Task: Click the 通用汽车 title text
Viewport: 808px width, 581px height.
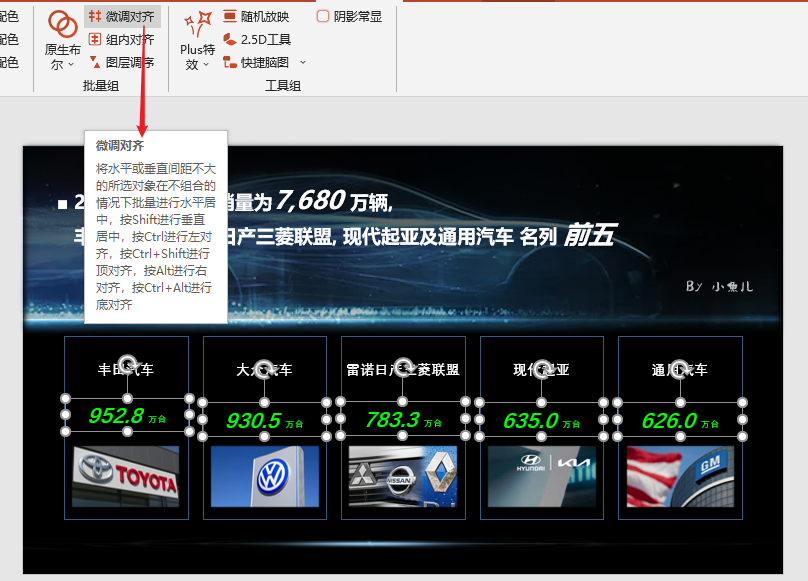Action: click(x=680, y=370)
